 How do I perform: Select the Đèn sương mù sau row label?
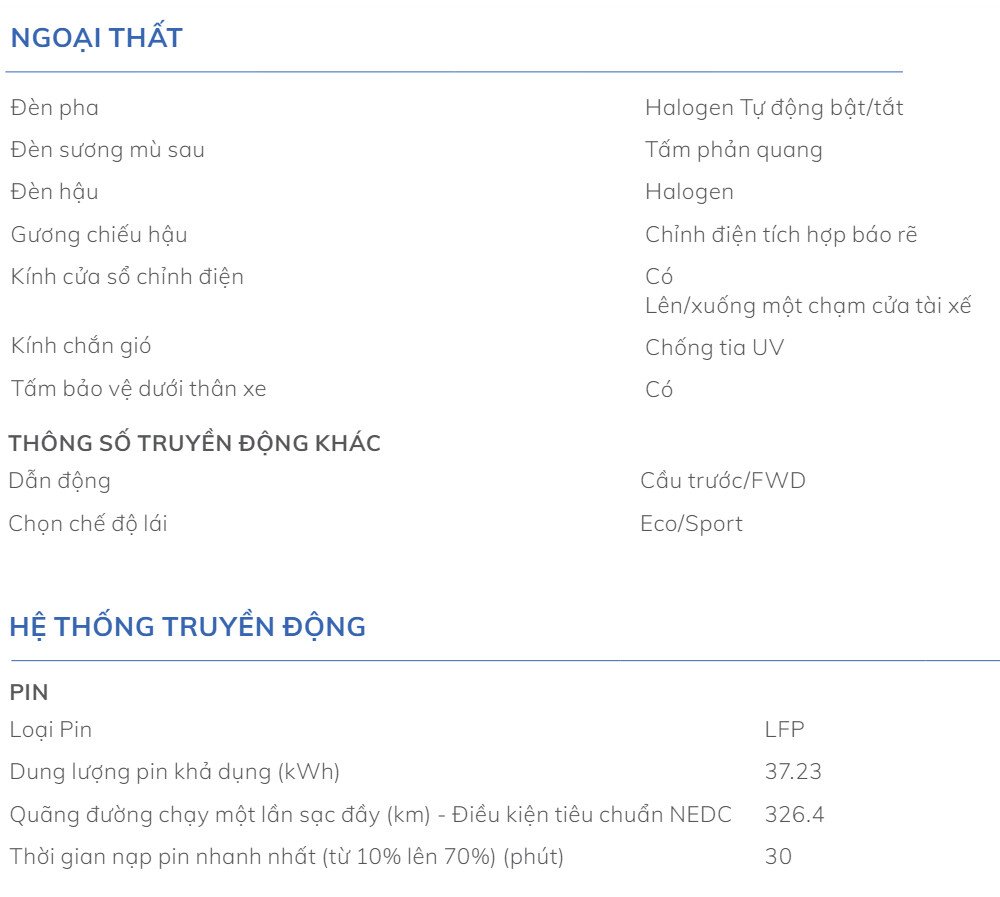click(108, 150)
